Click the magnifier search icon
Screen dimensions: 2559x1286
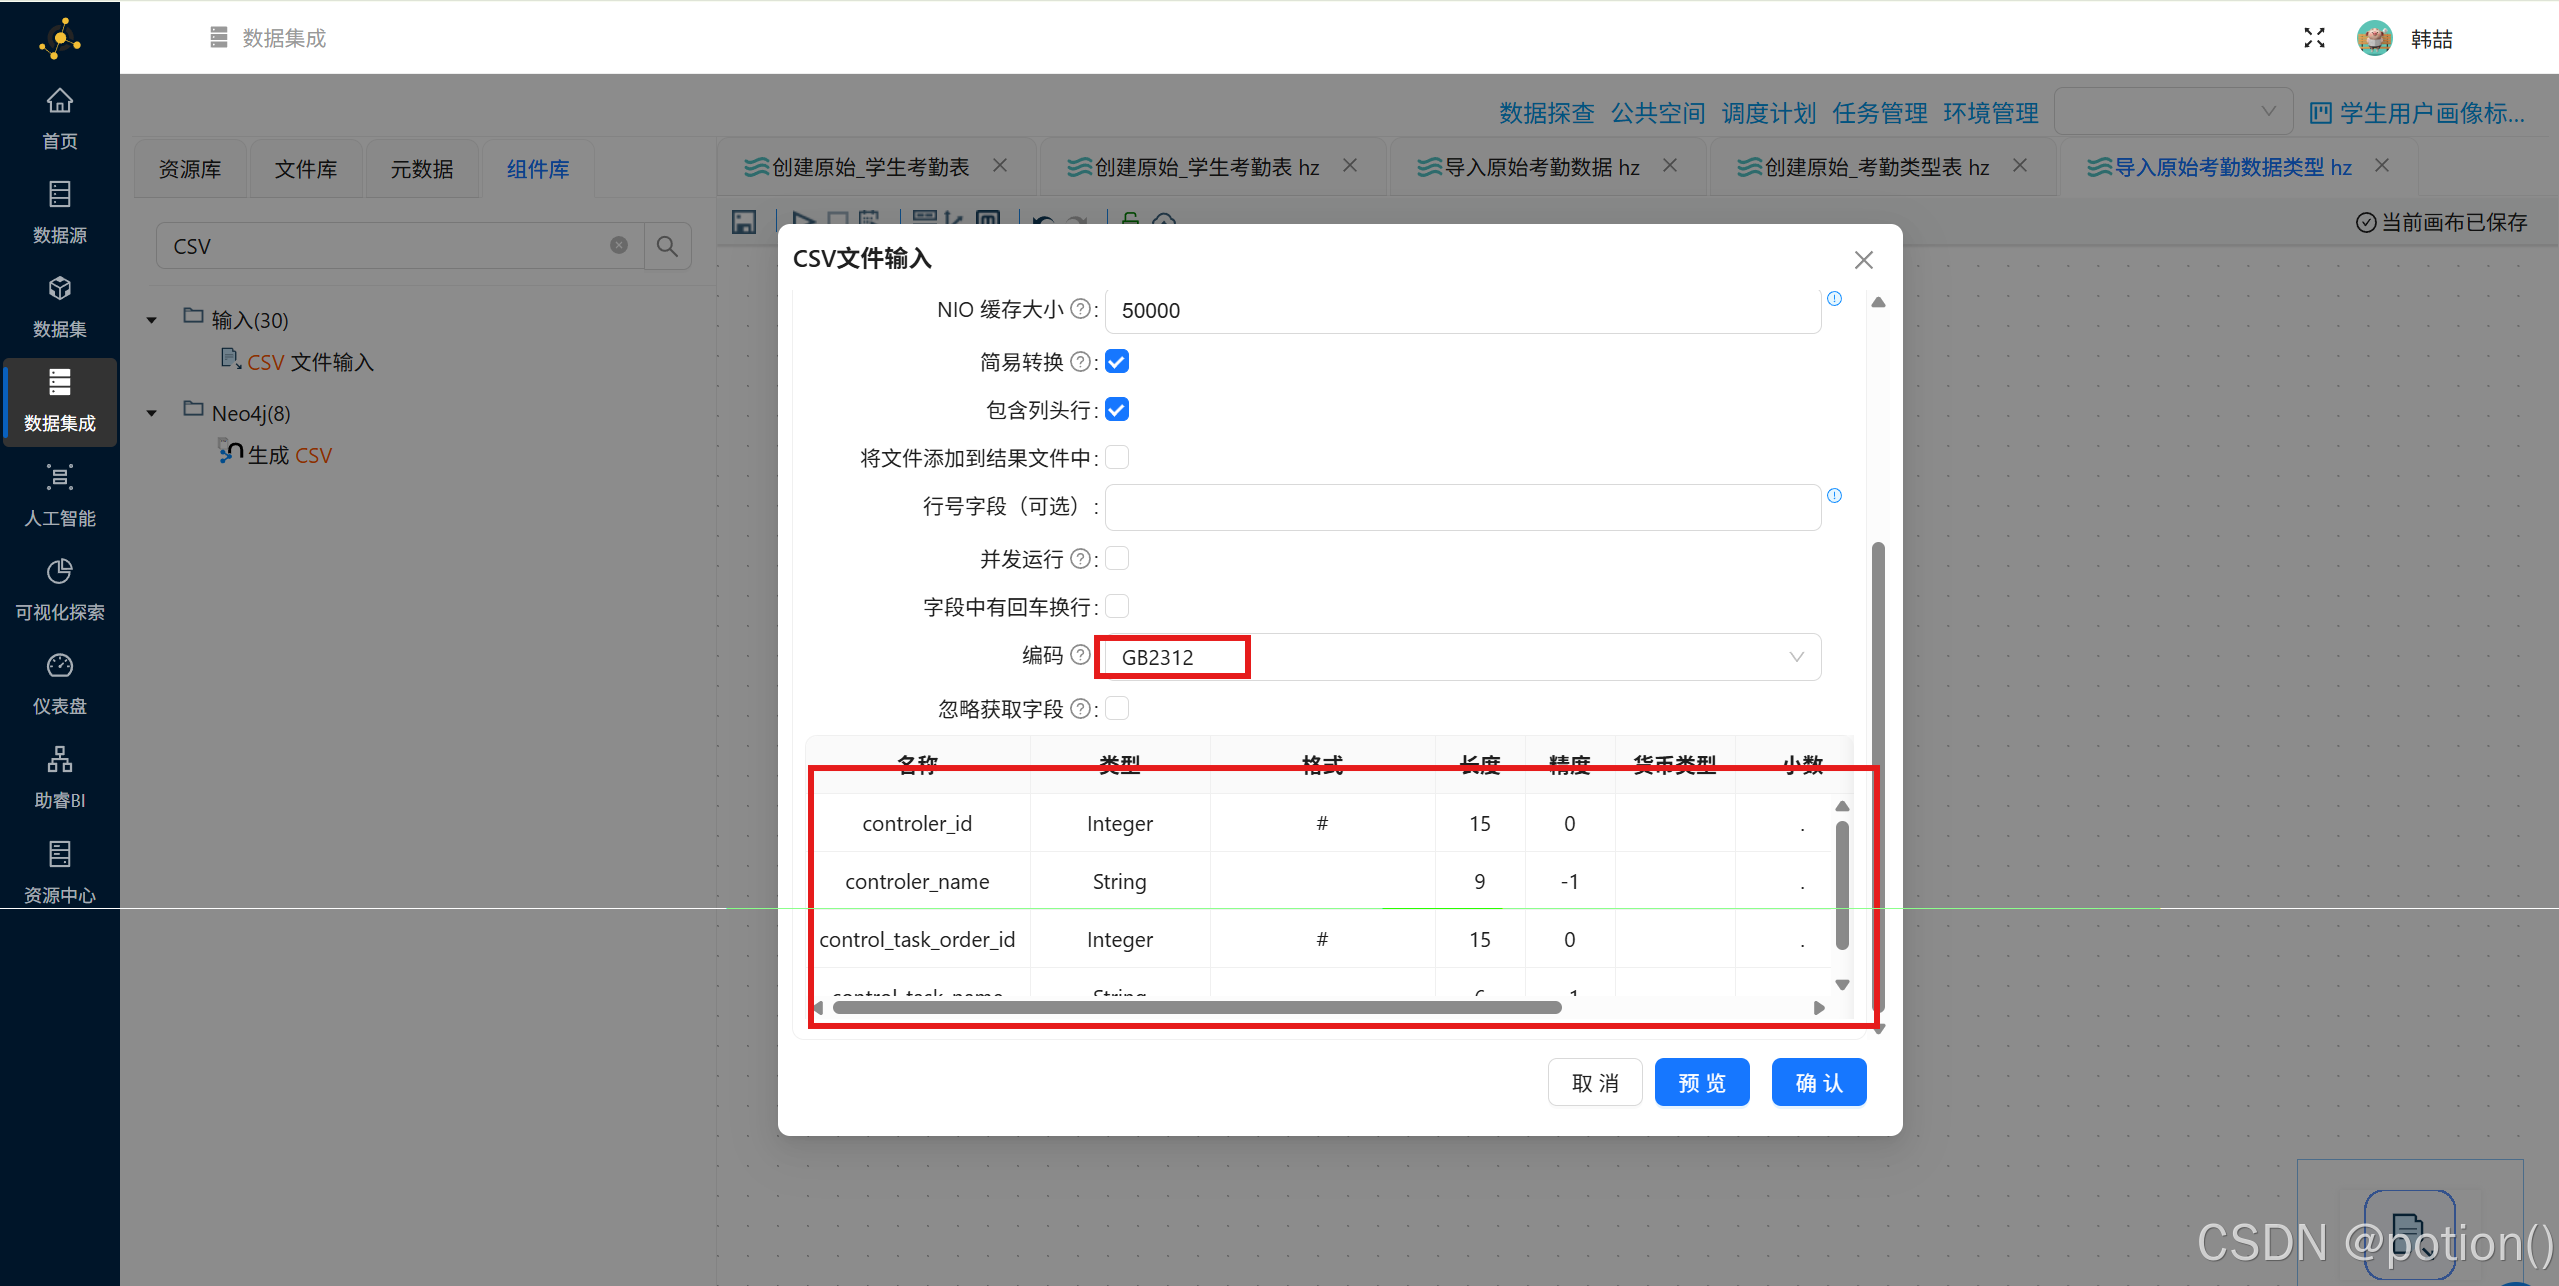667,245
